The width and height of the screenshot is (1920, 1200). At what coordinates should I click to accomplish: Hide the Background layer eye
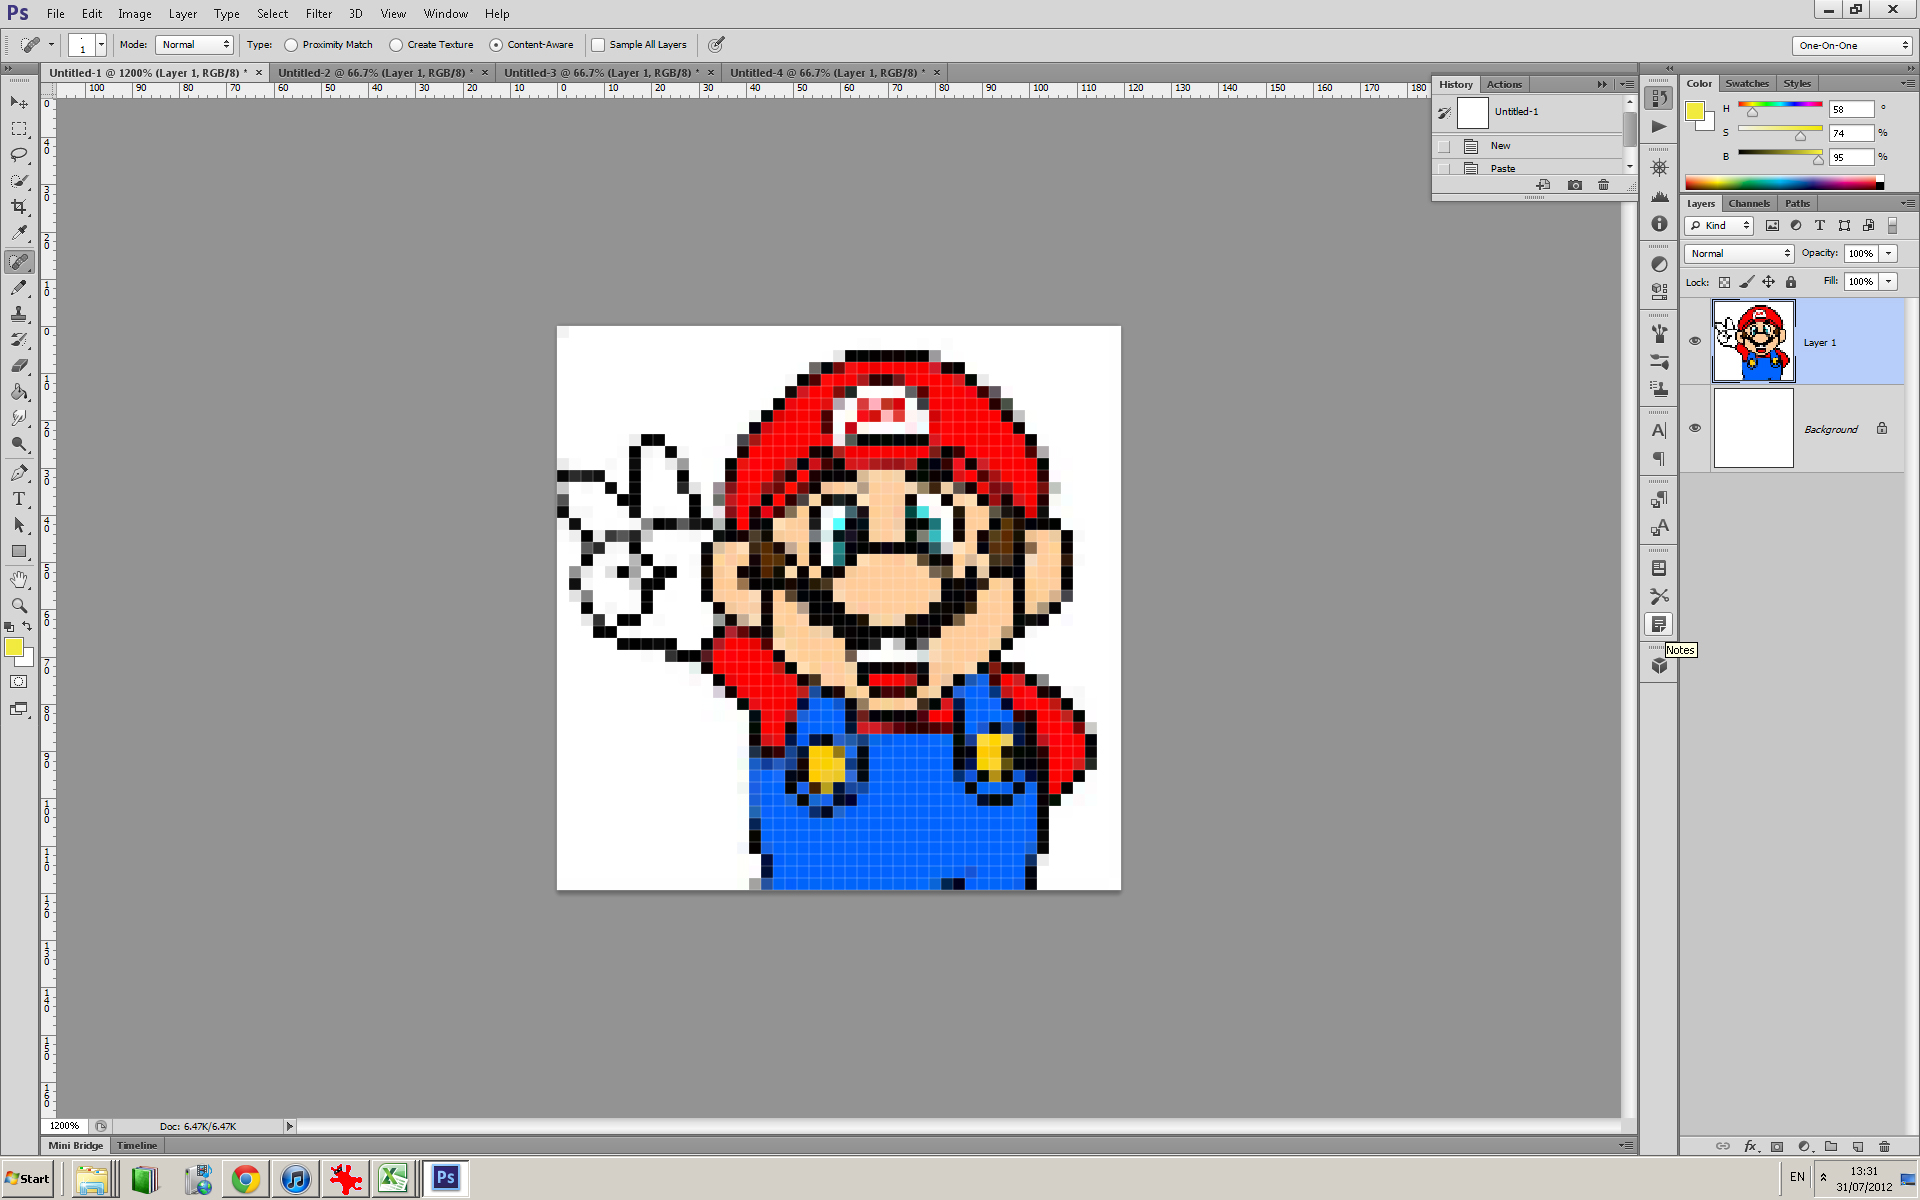[x=1695, y=428]
